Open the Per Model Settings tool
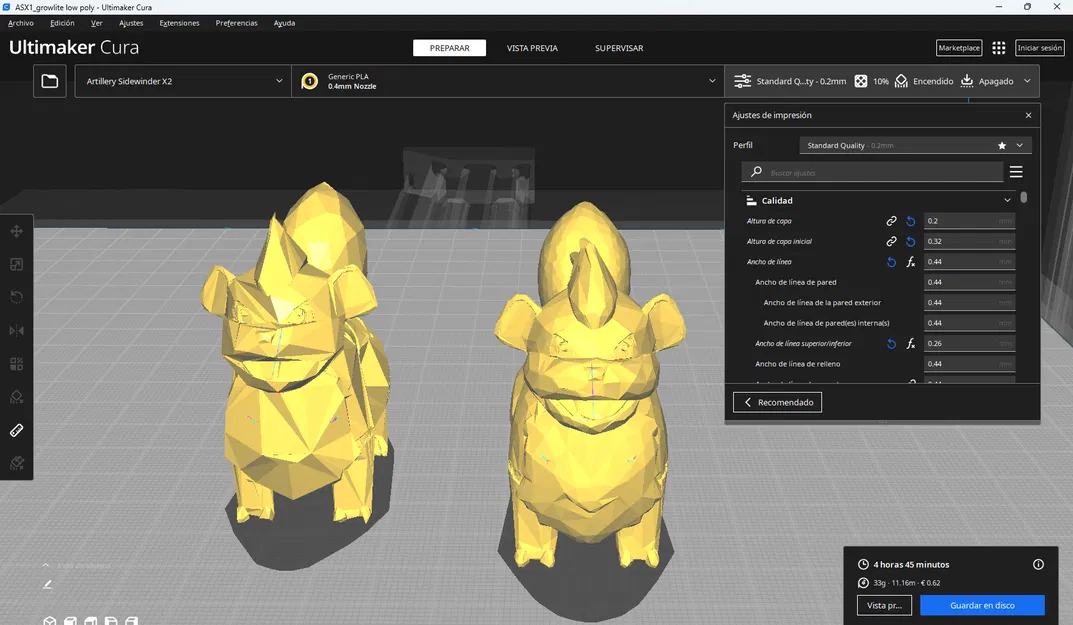 point(16,363)
